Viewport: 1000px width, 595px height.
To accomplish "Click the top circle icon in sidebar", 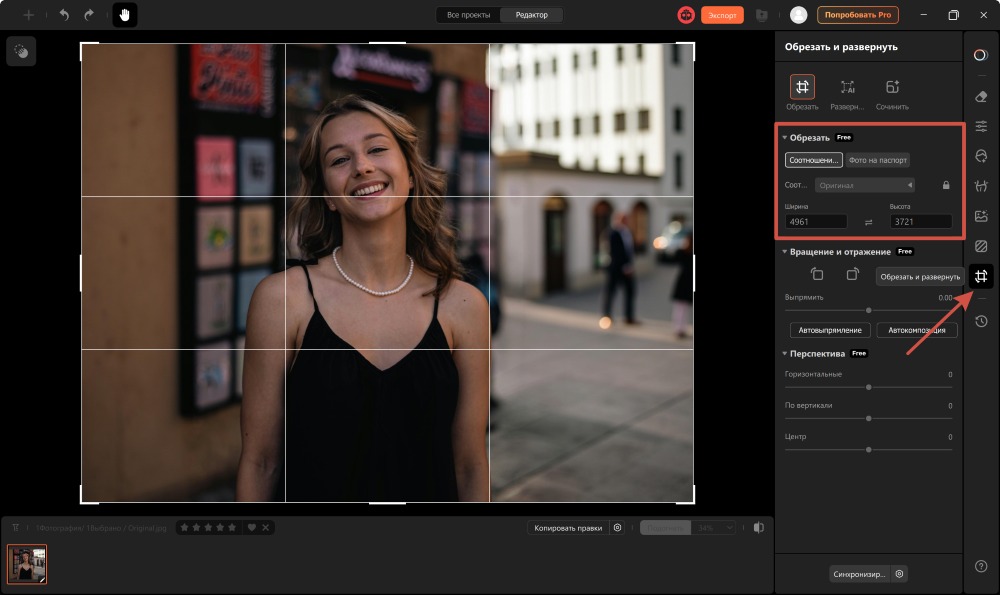I will (981, 55).
